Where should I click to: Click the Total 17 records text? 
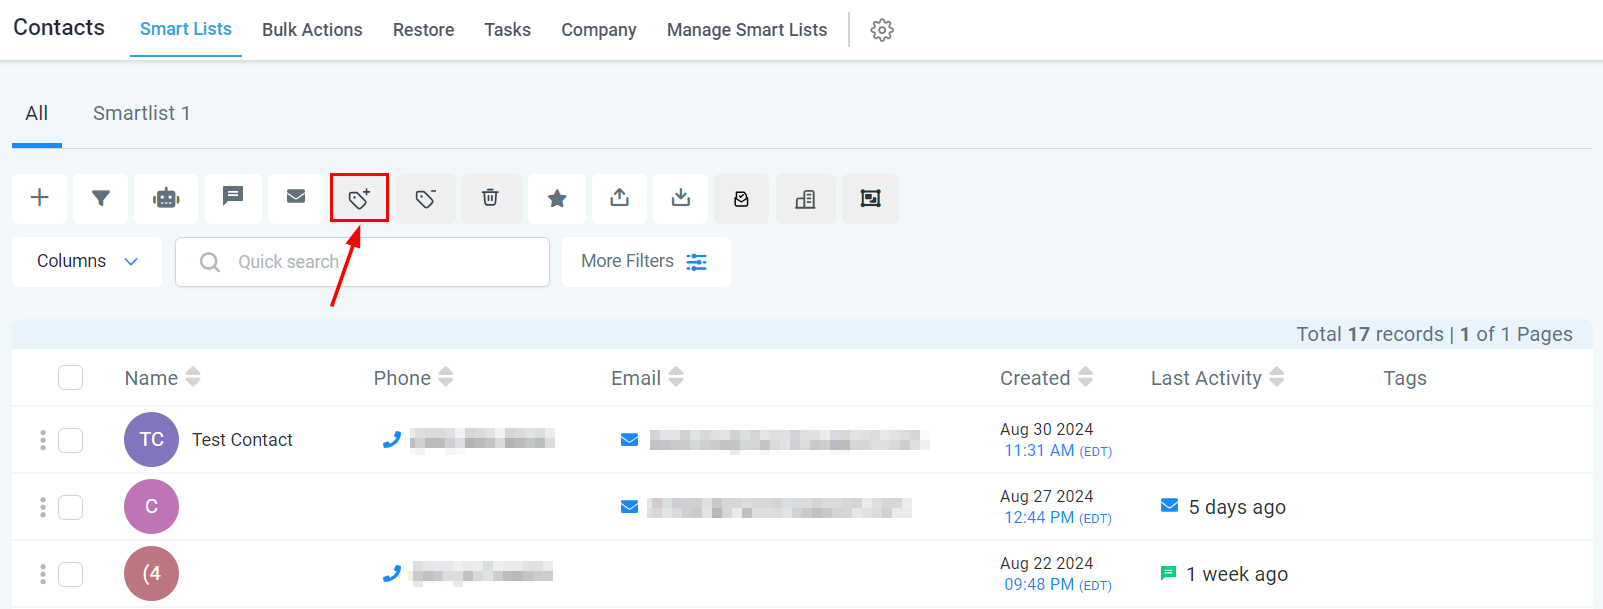point(1370,334)
